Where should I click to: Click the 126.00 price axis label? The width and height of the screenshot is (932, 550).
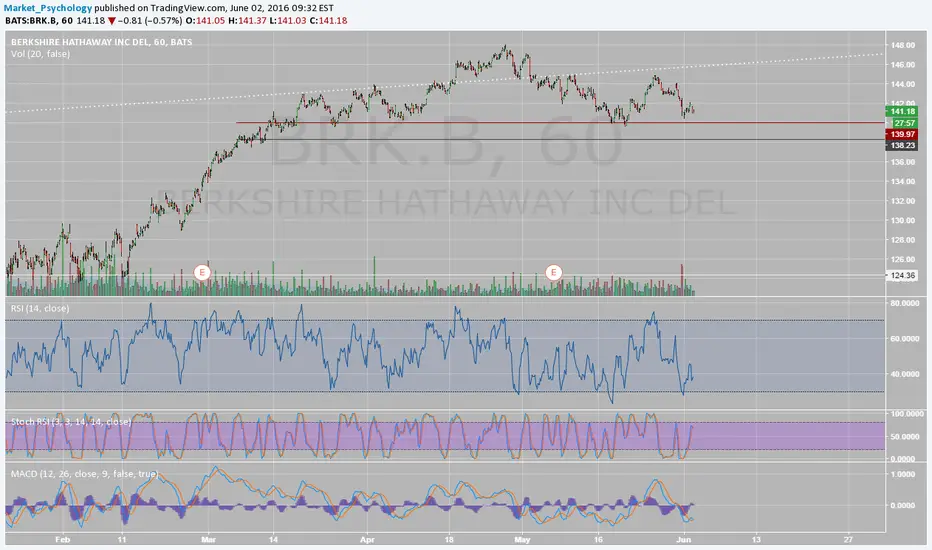pyautogui.click(x=902, y=259)
